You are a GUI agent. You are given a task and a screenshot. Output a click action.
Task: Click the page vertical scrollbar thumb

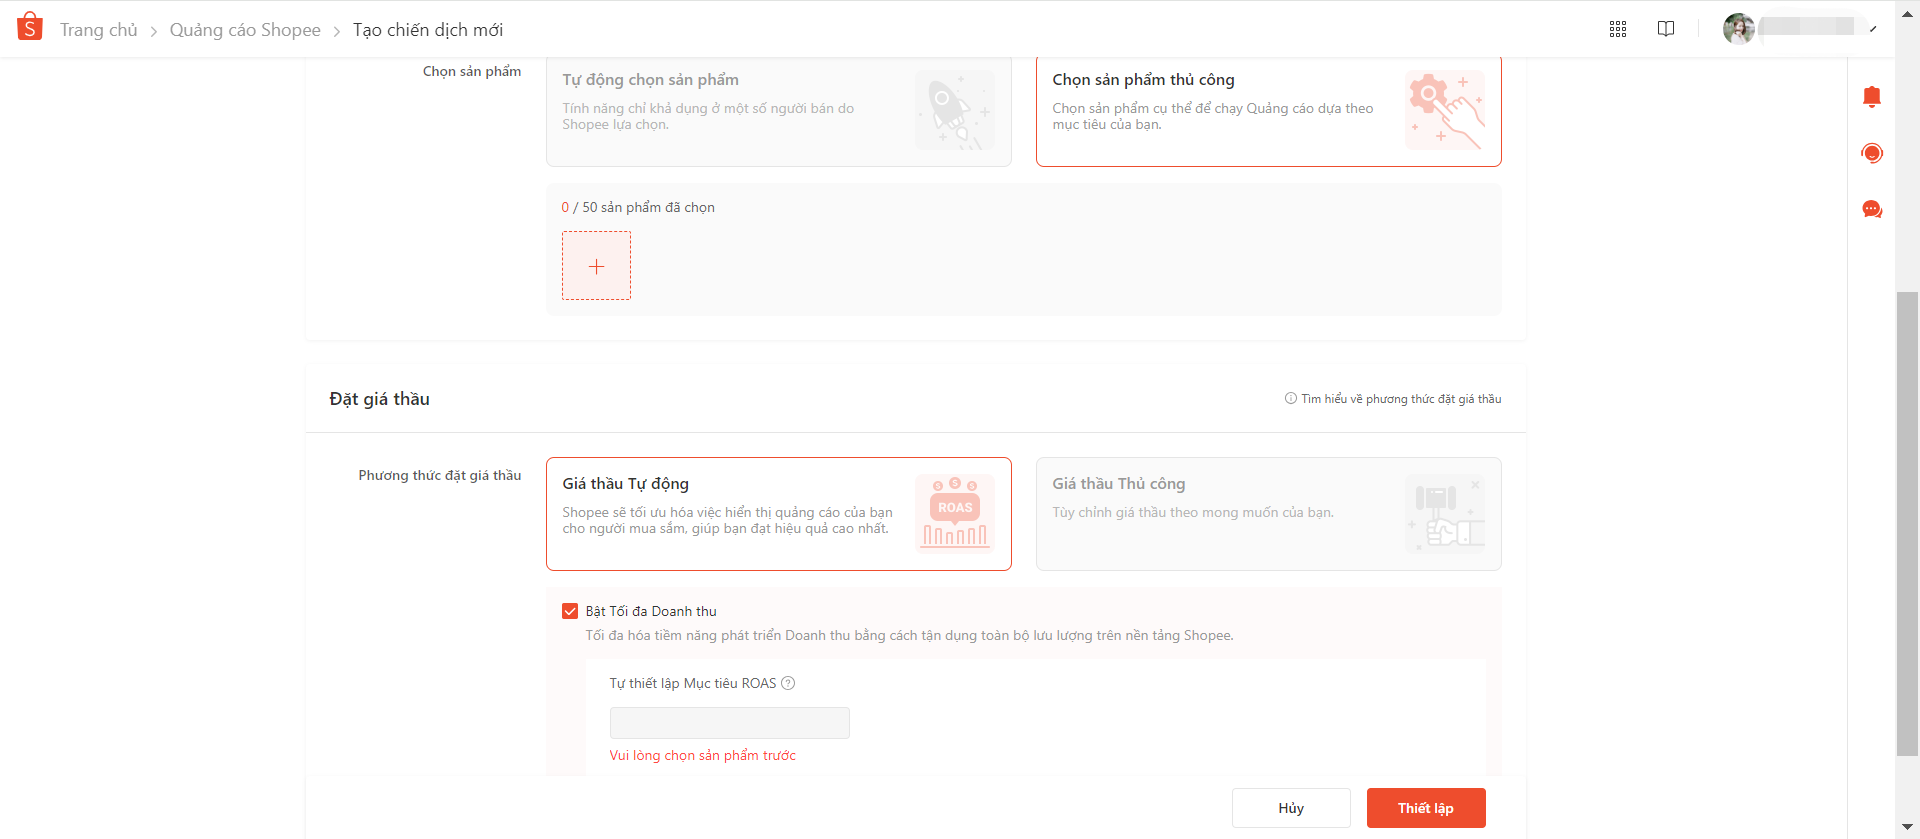1907,523
